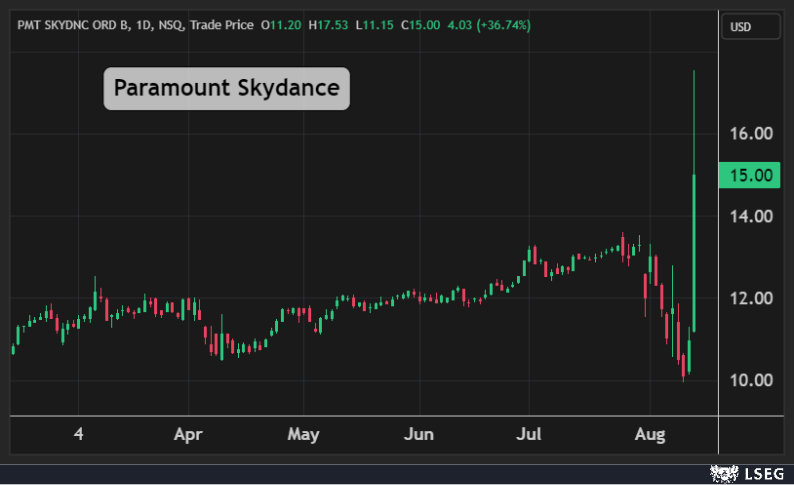Image resolution: width=794 pixels, height=485 pixels.
Task: Select the Apr marker on the time axis
Action: pos(188,435)
